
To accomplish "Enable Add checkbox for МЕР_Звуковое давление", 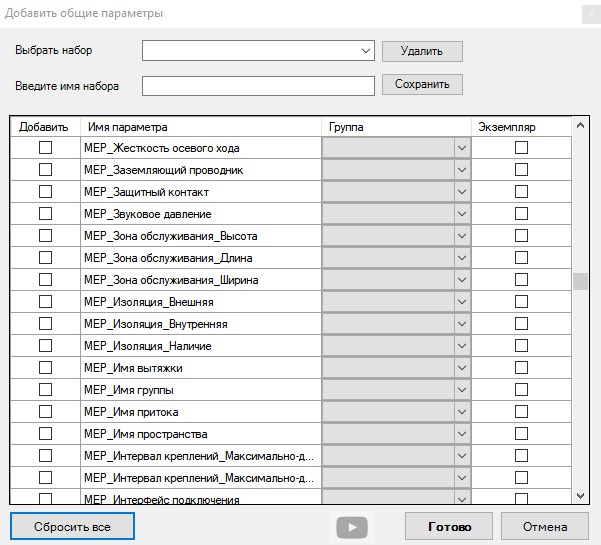I will [x=45, y=214].
